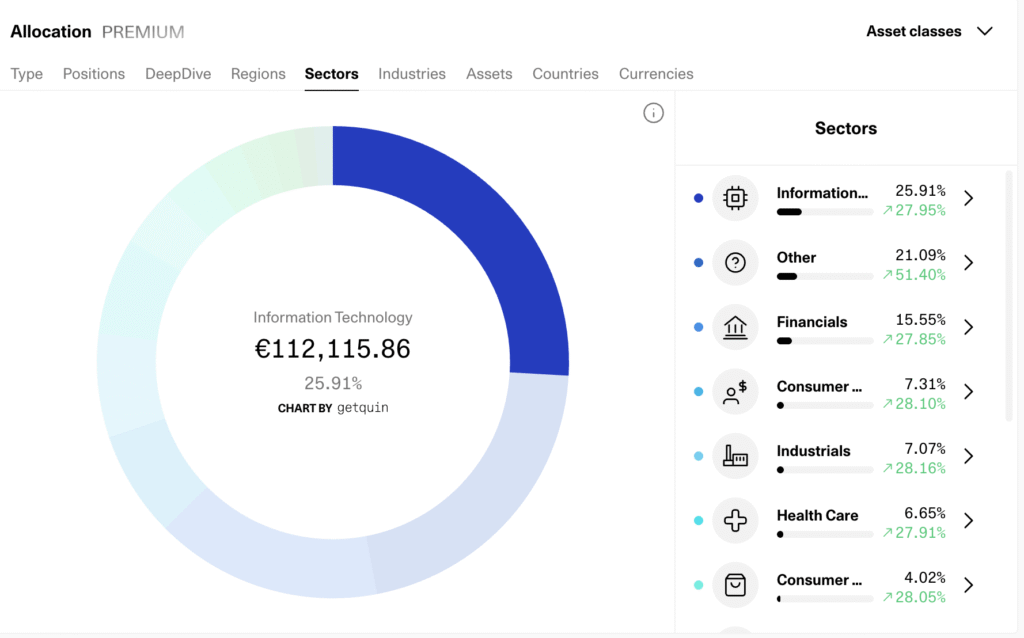The height and width of the screenshot is (638, 1024).
Task: Open the chart info icon
Action: pyautogui.click(x=653, y=113)
